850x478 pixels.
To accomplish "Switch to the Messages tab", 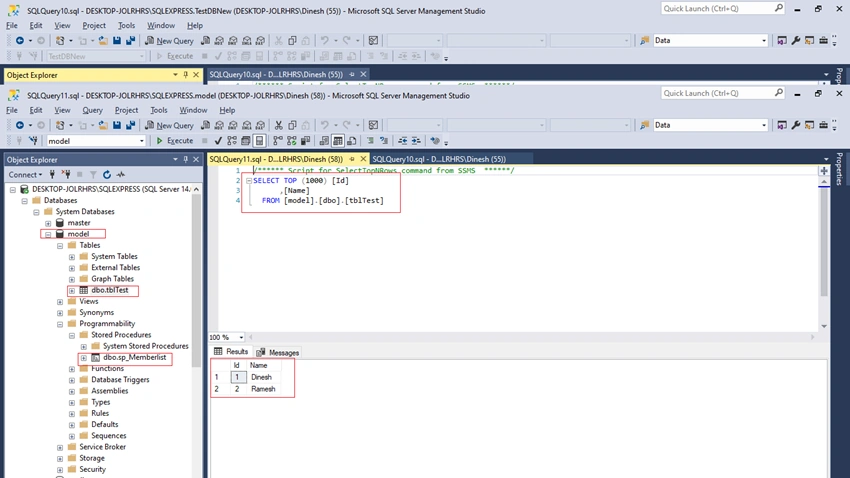I will click(x=278, y=352).
